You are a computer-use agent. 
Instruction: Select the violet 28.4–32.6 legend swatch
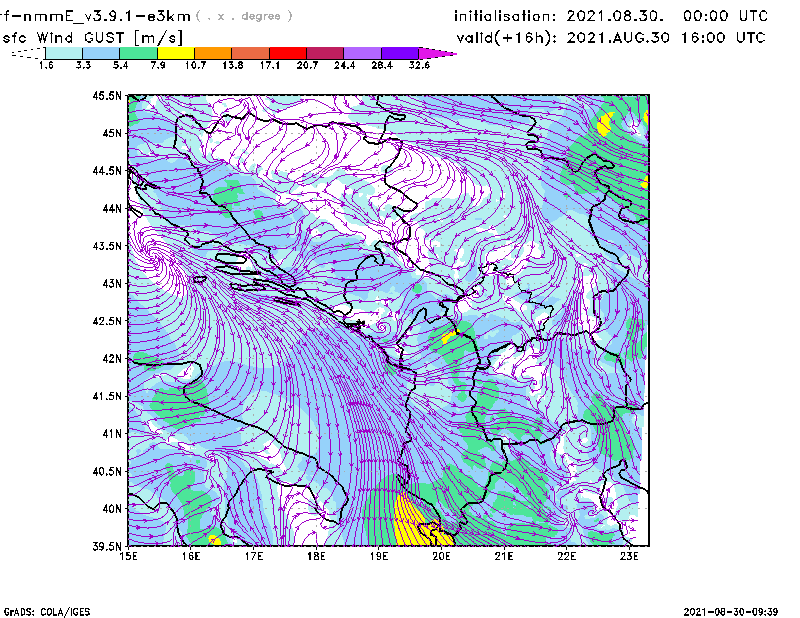(x=400, y=53)
